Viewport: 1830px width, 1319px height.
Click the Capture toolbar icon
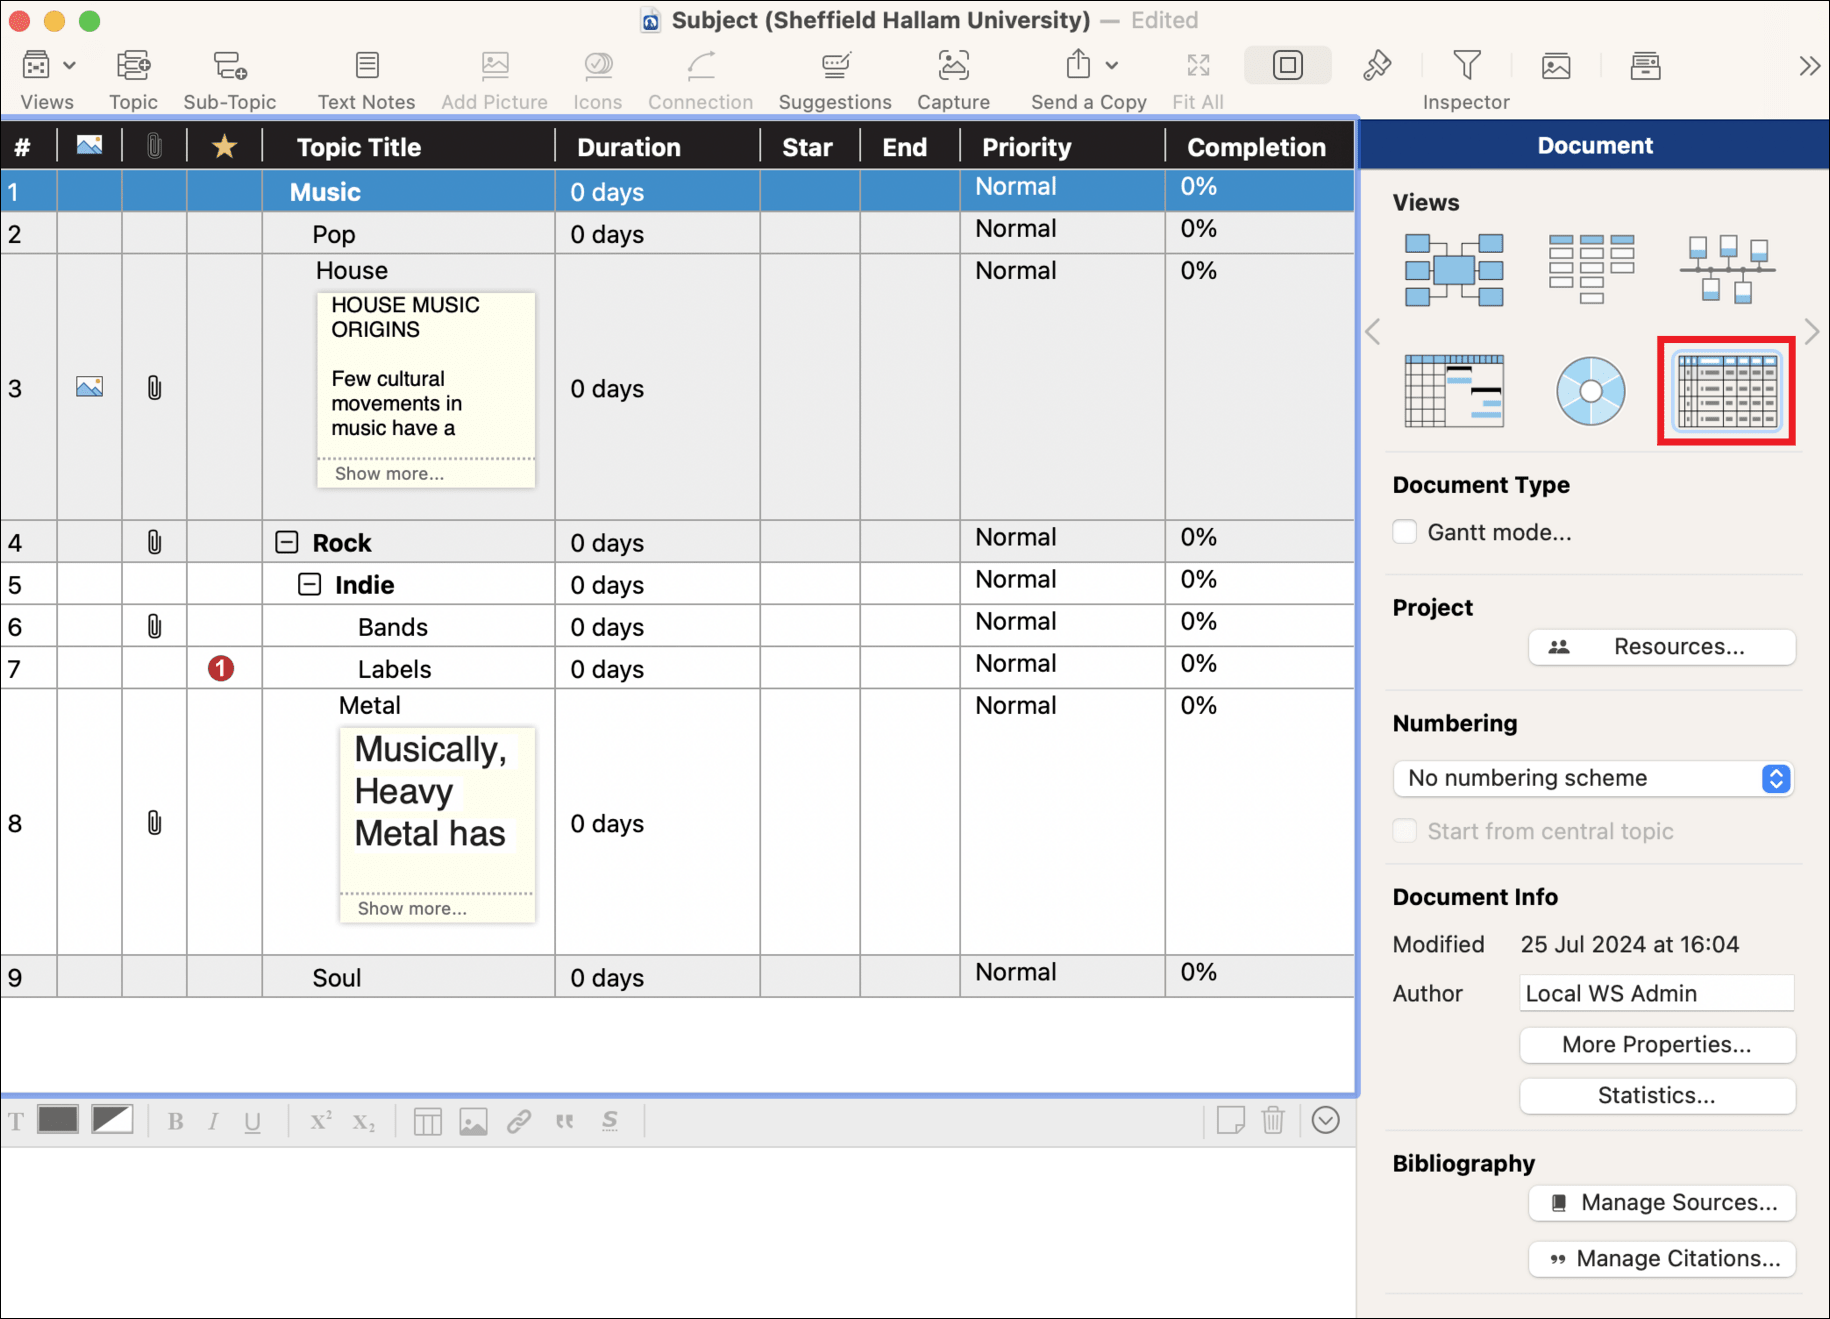(953, 67)
